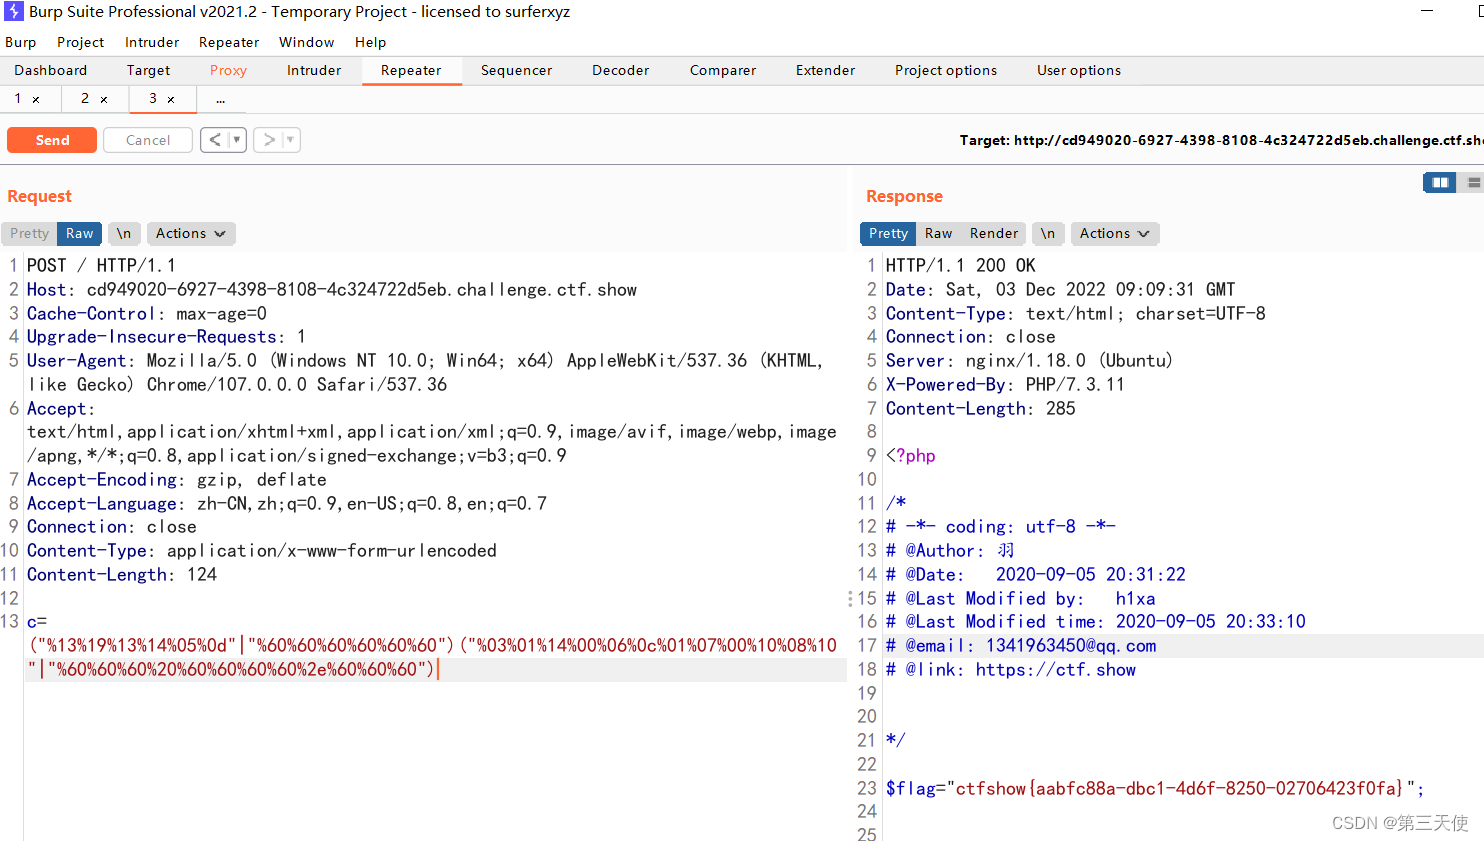This screenshot has height=841, width=1484.
Task: Show the Response Render view
Action: click(993, 233)
